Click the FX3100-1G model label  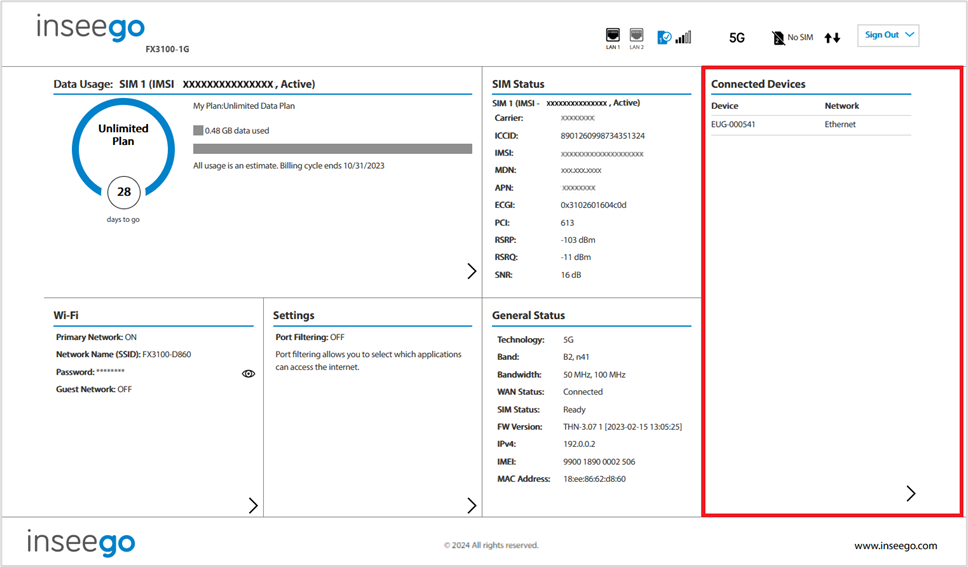pyautogui.click(x=167, y=49)
